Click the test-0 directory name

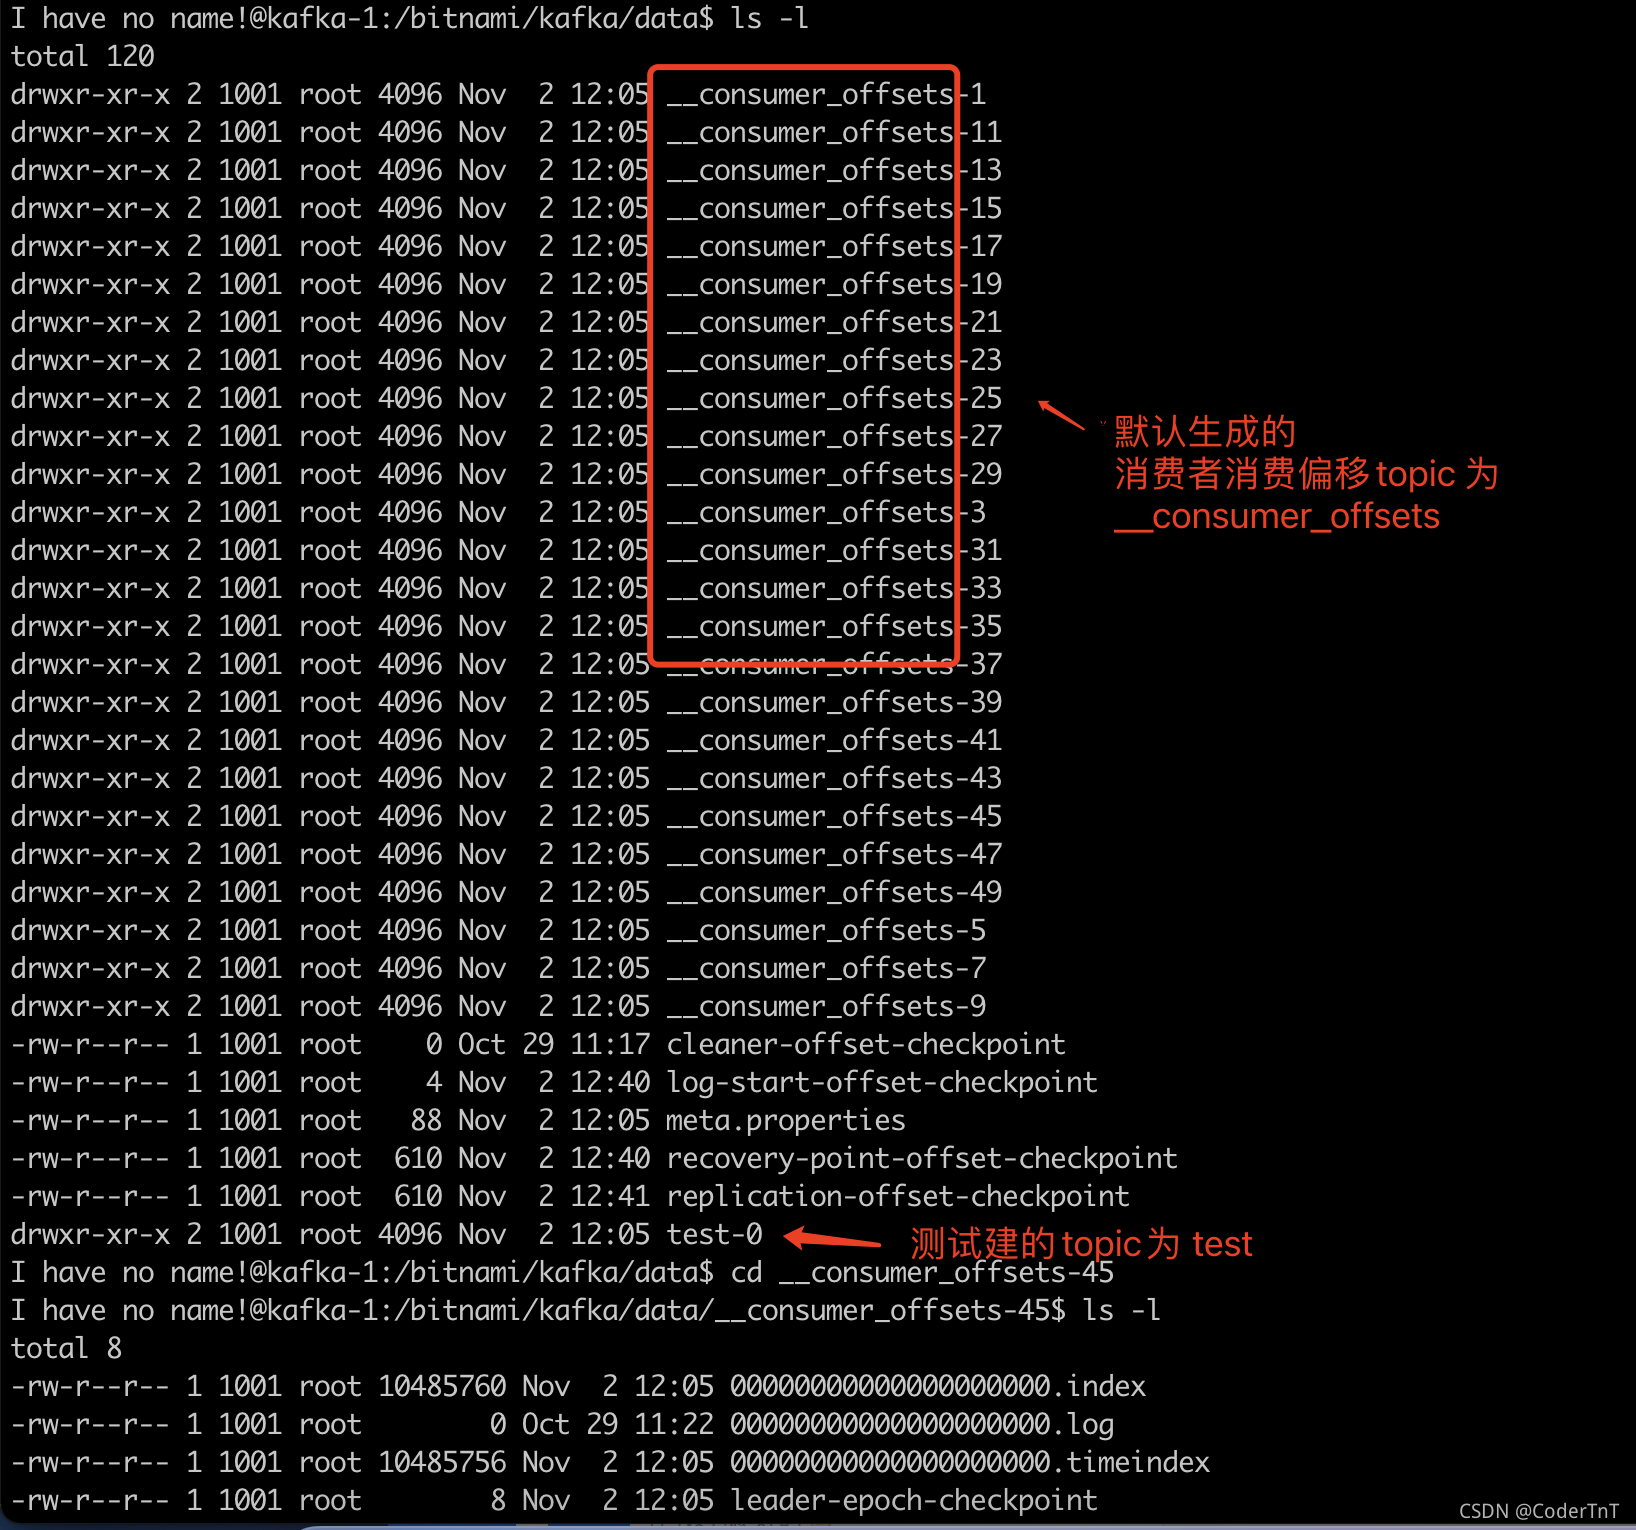(x=714, y=1234)
